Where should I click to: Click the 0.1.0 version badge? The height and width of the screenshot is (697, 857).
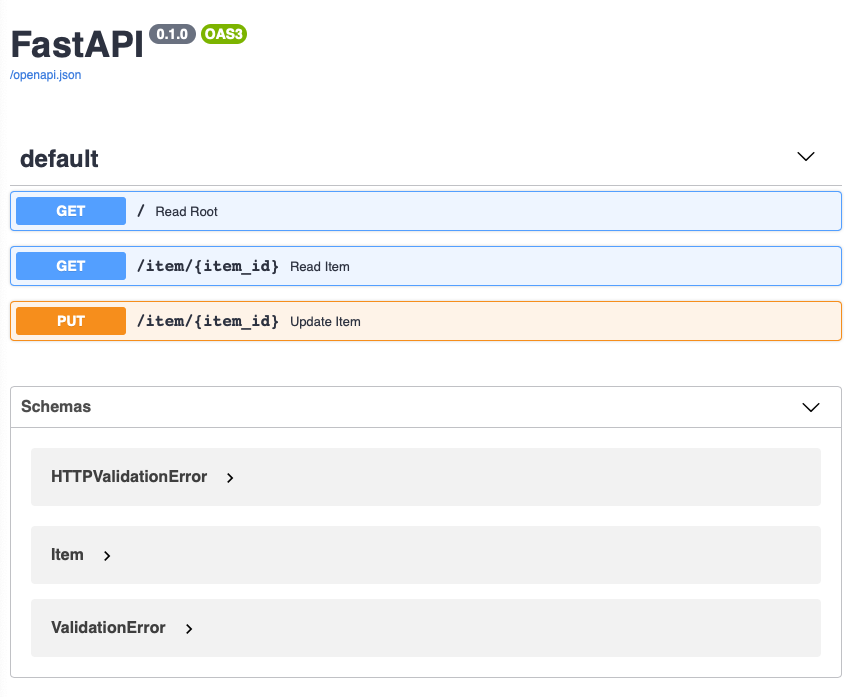click(171, 34)
